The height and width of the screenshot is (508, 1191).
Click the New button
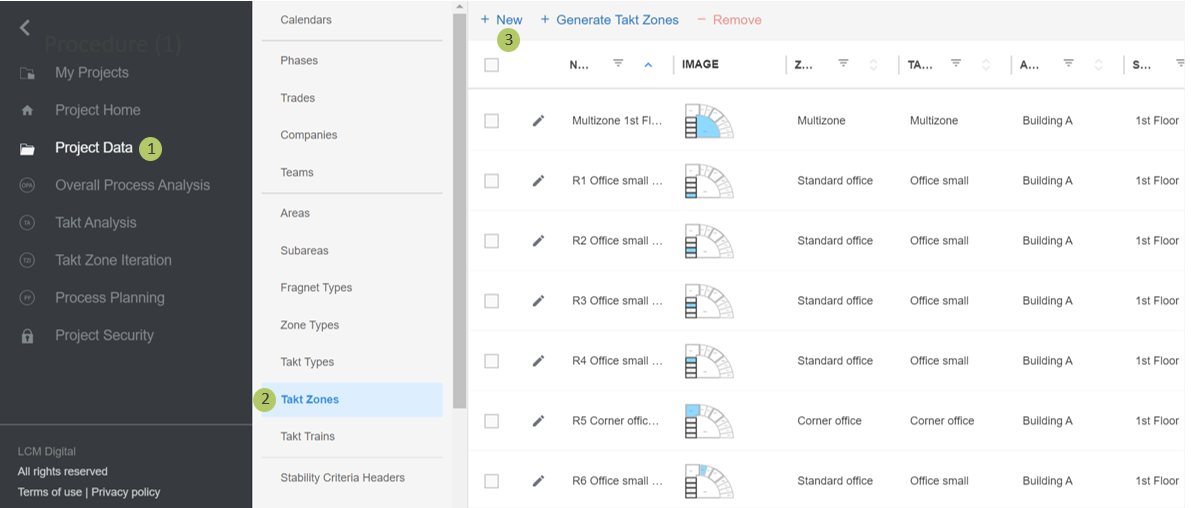coord(501,20)
